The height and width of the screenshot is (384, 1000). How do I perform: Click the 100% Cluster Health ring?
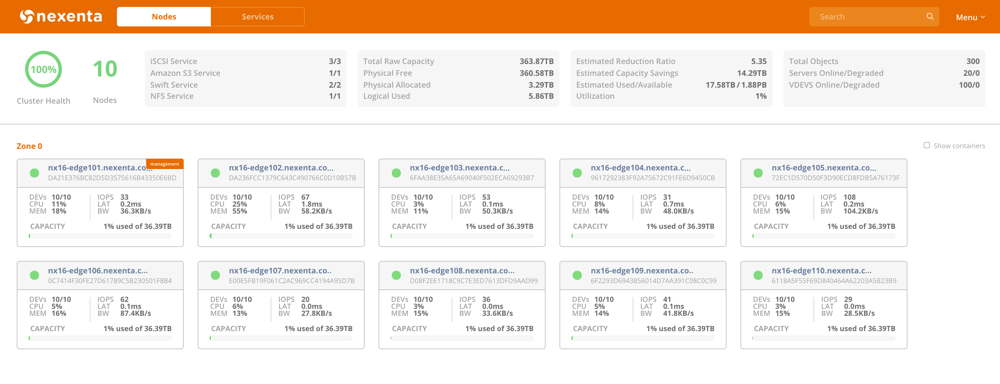pyautogui.click(x=43, y=70)
